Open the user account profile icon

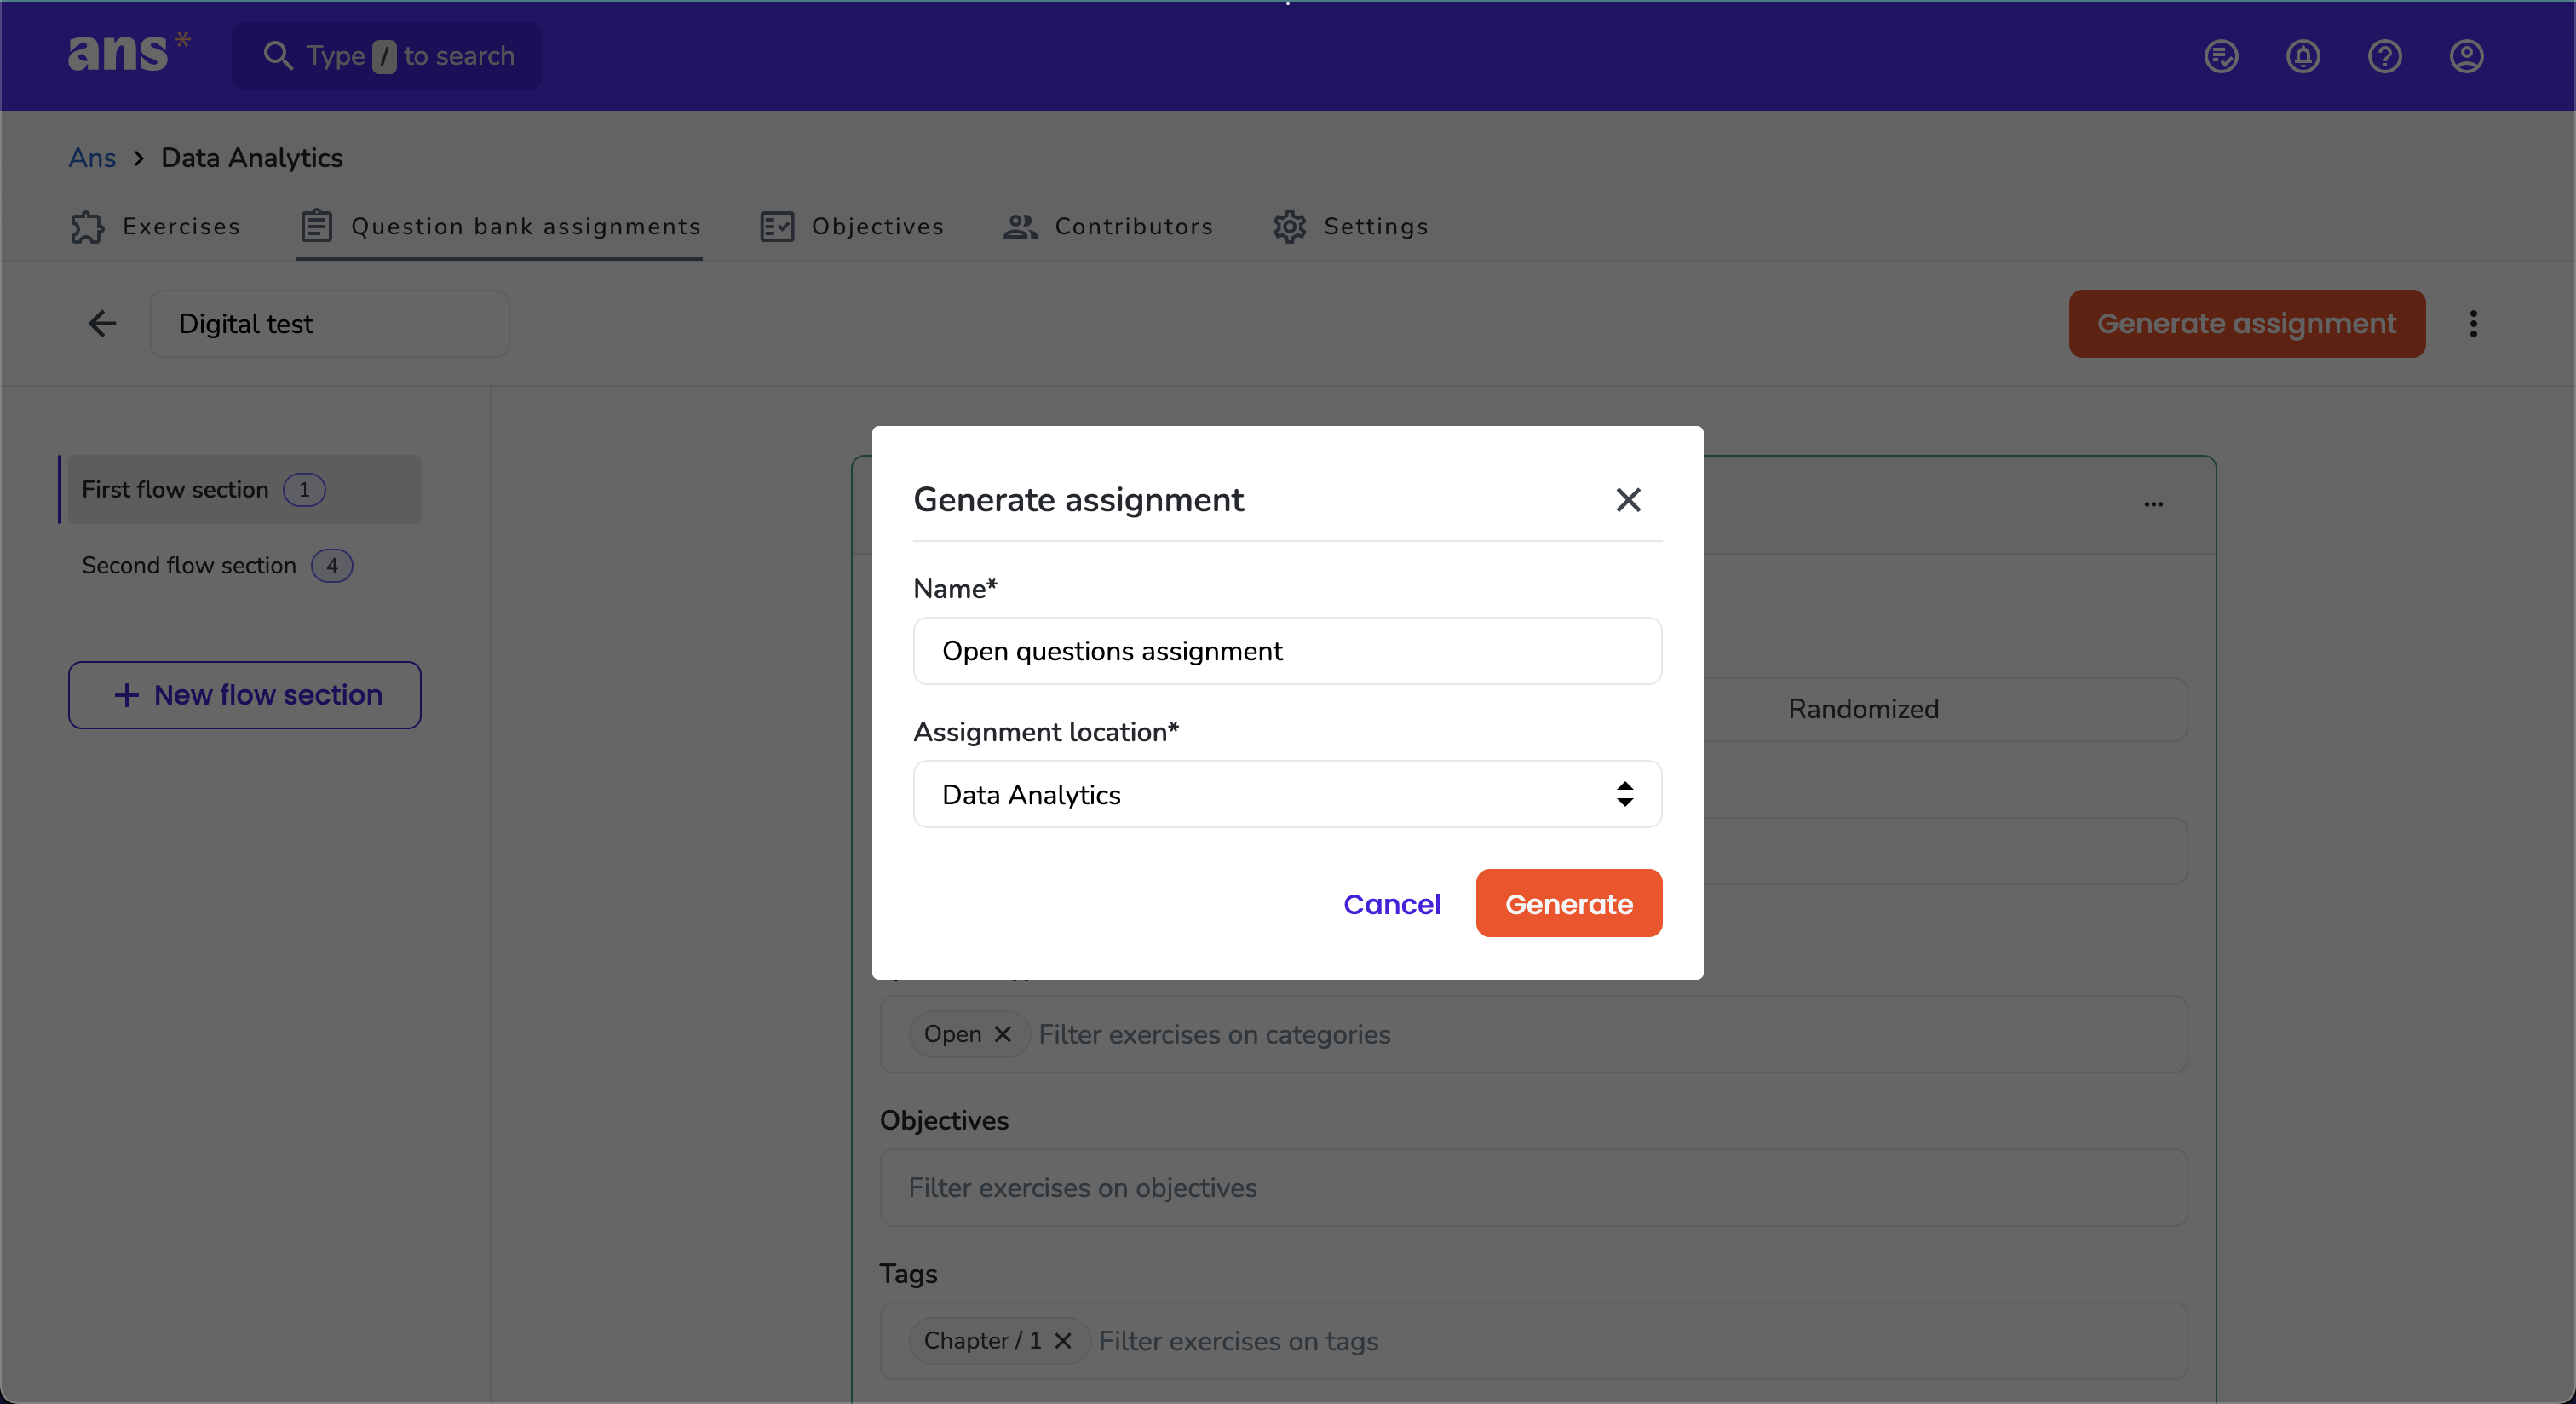point(2467,56)
